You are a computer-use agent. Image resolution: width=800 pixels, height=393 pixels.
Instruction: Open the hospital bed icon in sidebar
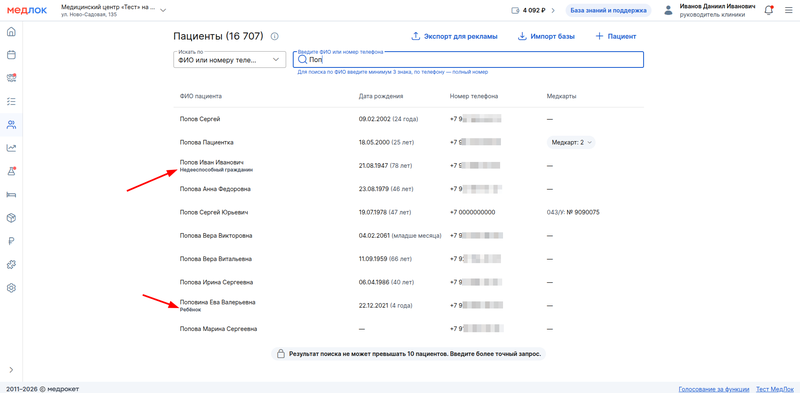[x=11, y=194]
